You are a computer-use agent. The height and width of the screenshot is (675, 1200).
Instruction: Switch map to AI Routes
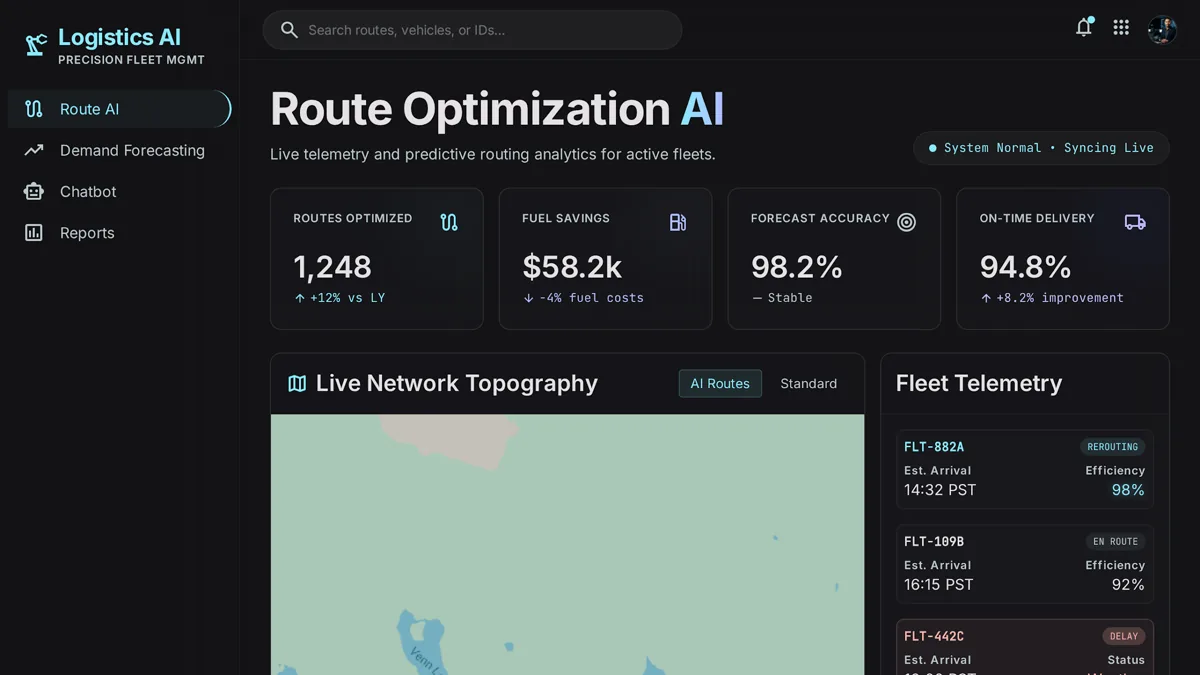coord(720,383)
